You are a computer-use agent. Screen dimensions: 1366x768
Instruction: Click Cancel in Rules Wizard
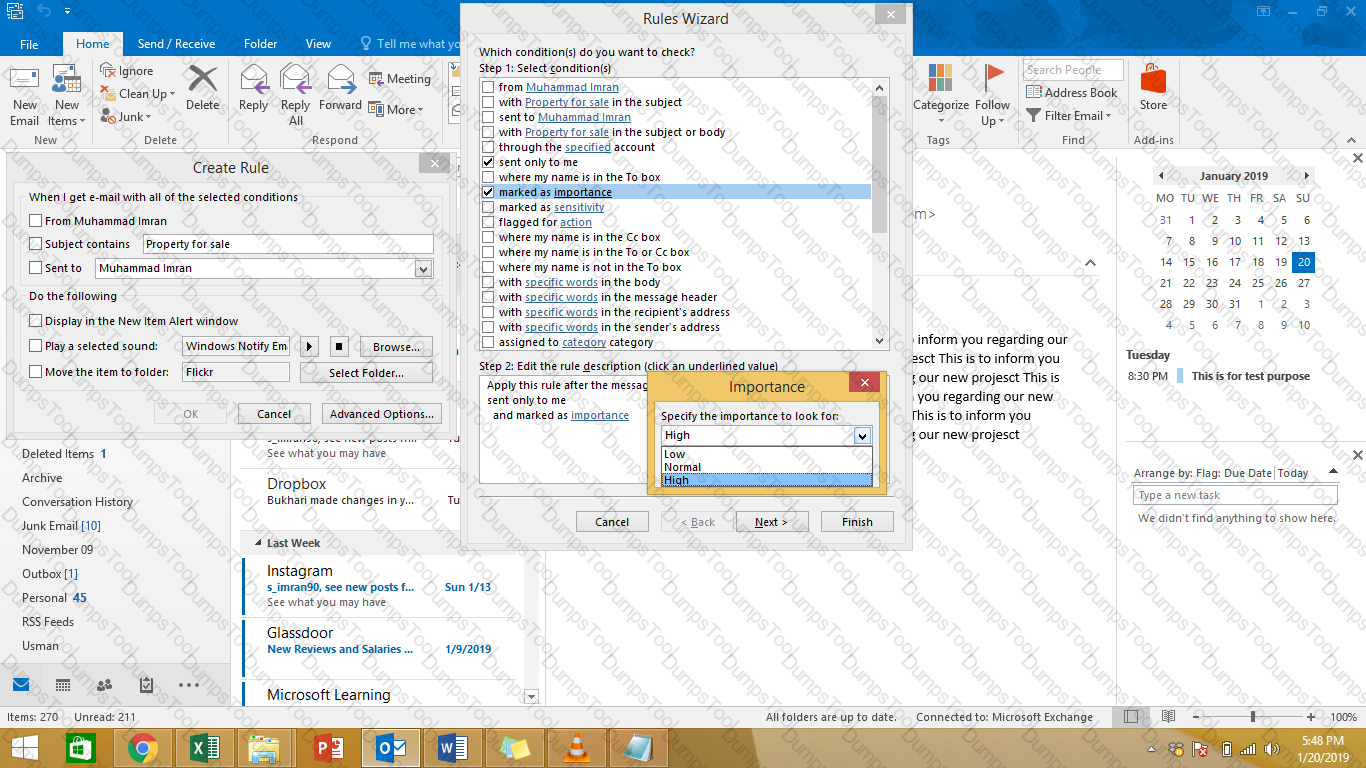pos(612,522)
